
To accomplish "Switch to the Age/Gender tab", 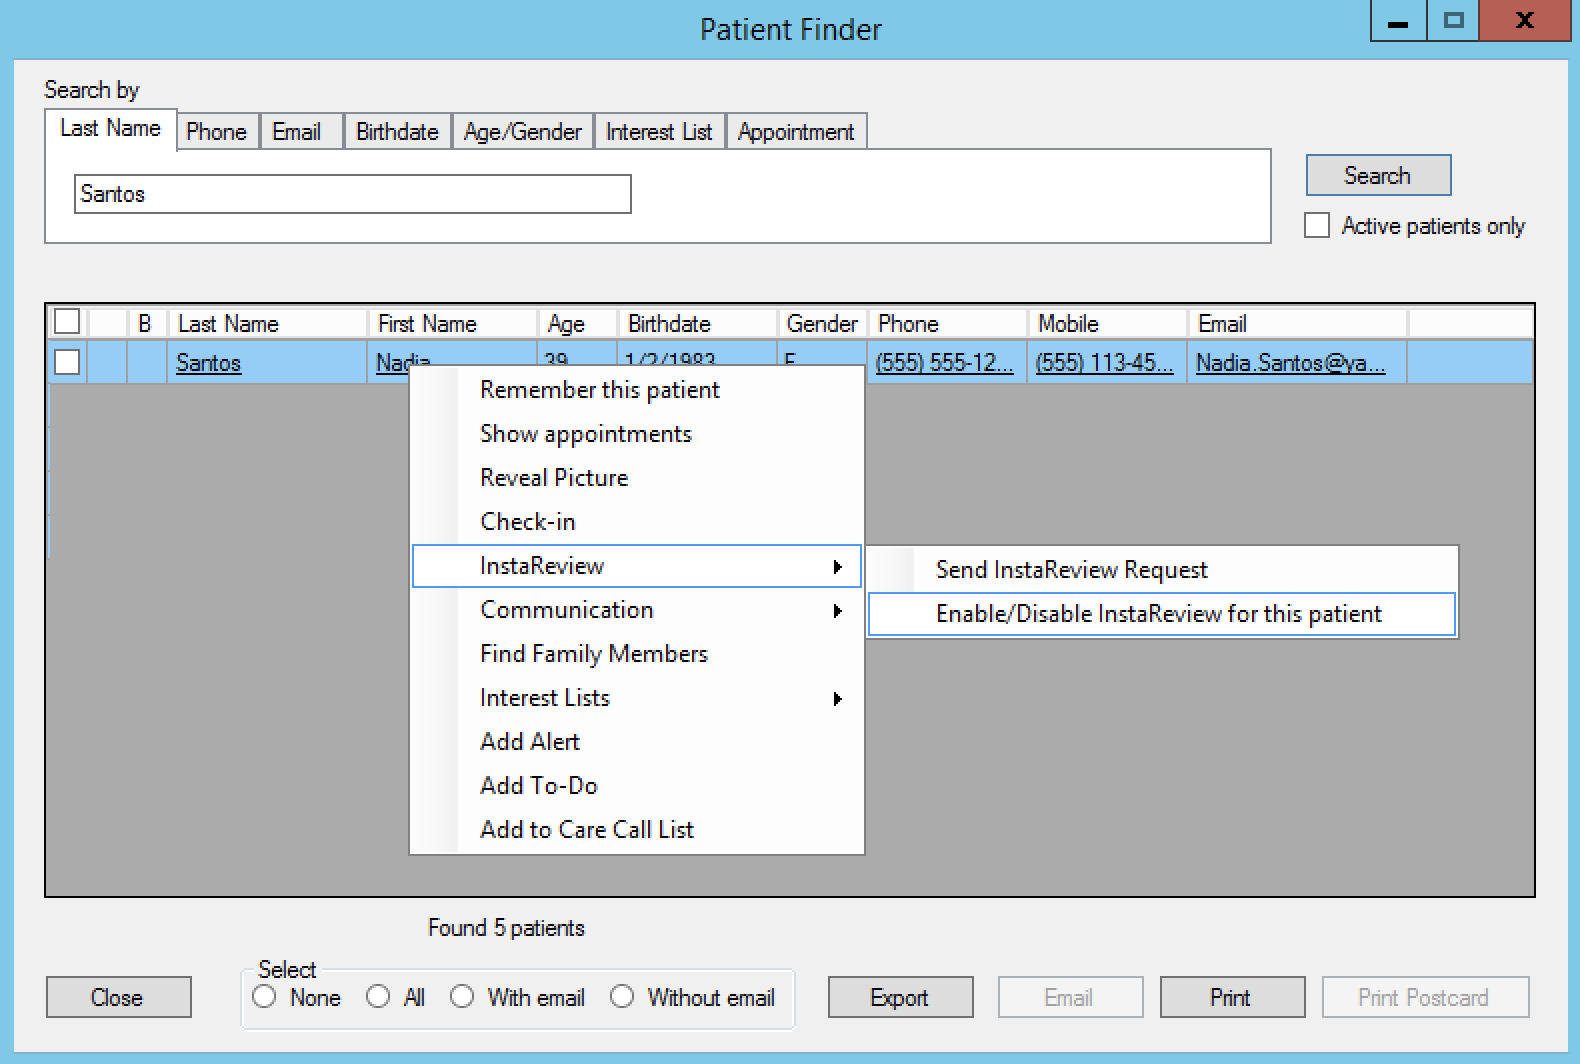I will tap(522, 132).
